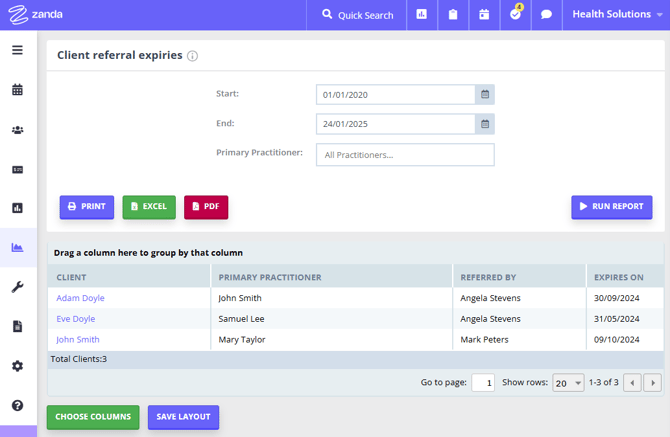This screenshot has height=437, width=670.
Task: Expand the Show rows dropdown
Action: tap(569, 383)
